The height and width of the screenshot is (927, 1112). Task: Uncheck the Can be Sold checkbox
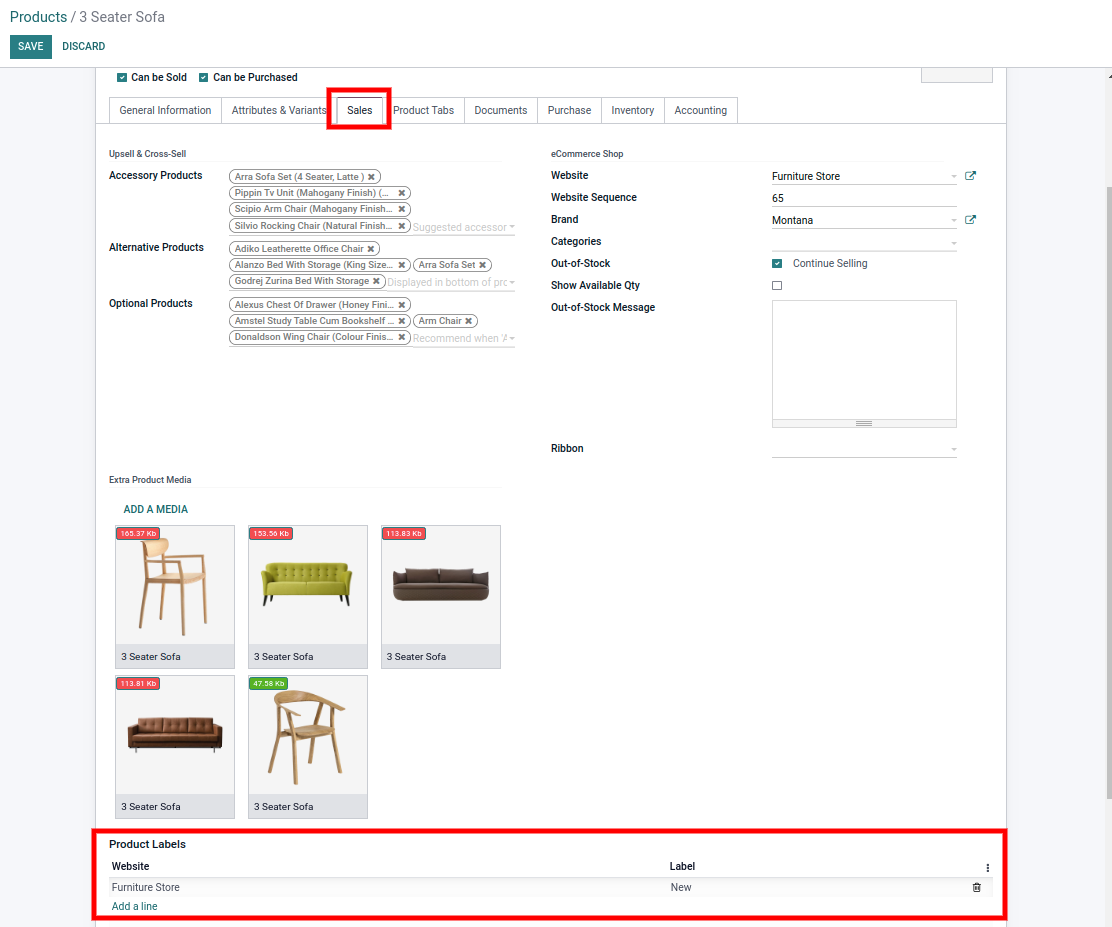(122, 77)
